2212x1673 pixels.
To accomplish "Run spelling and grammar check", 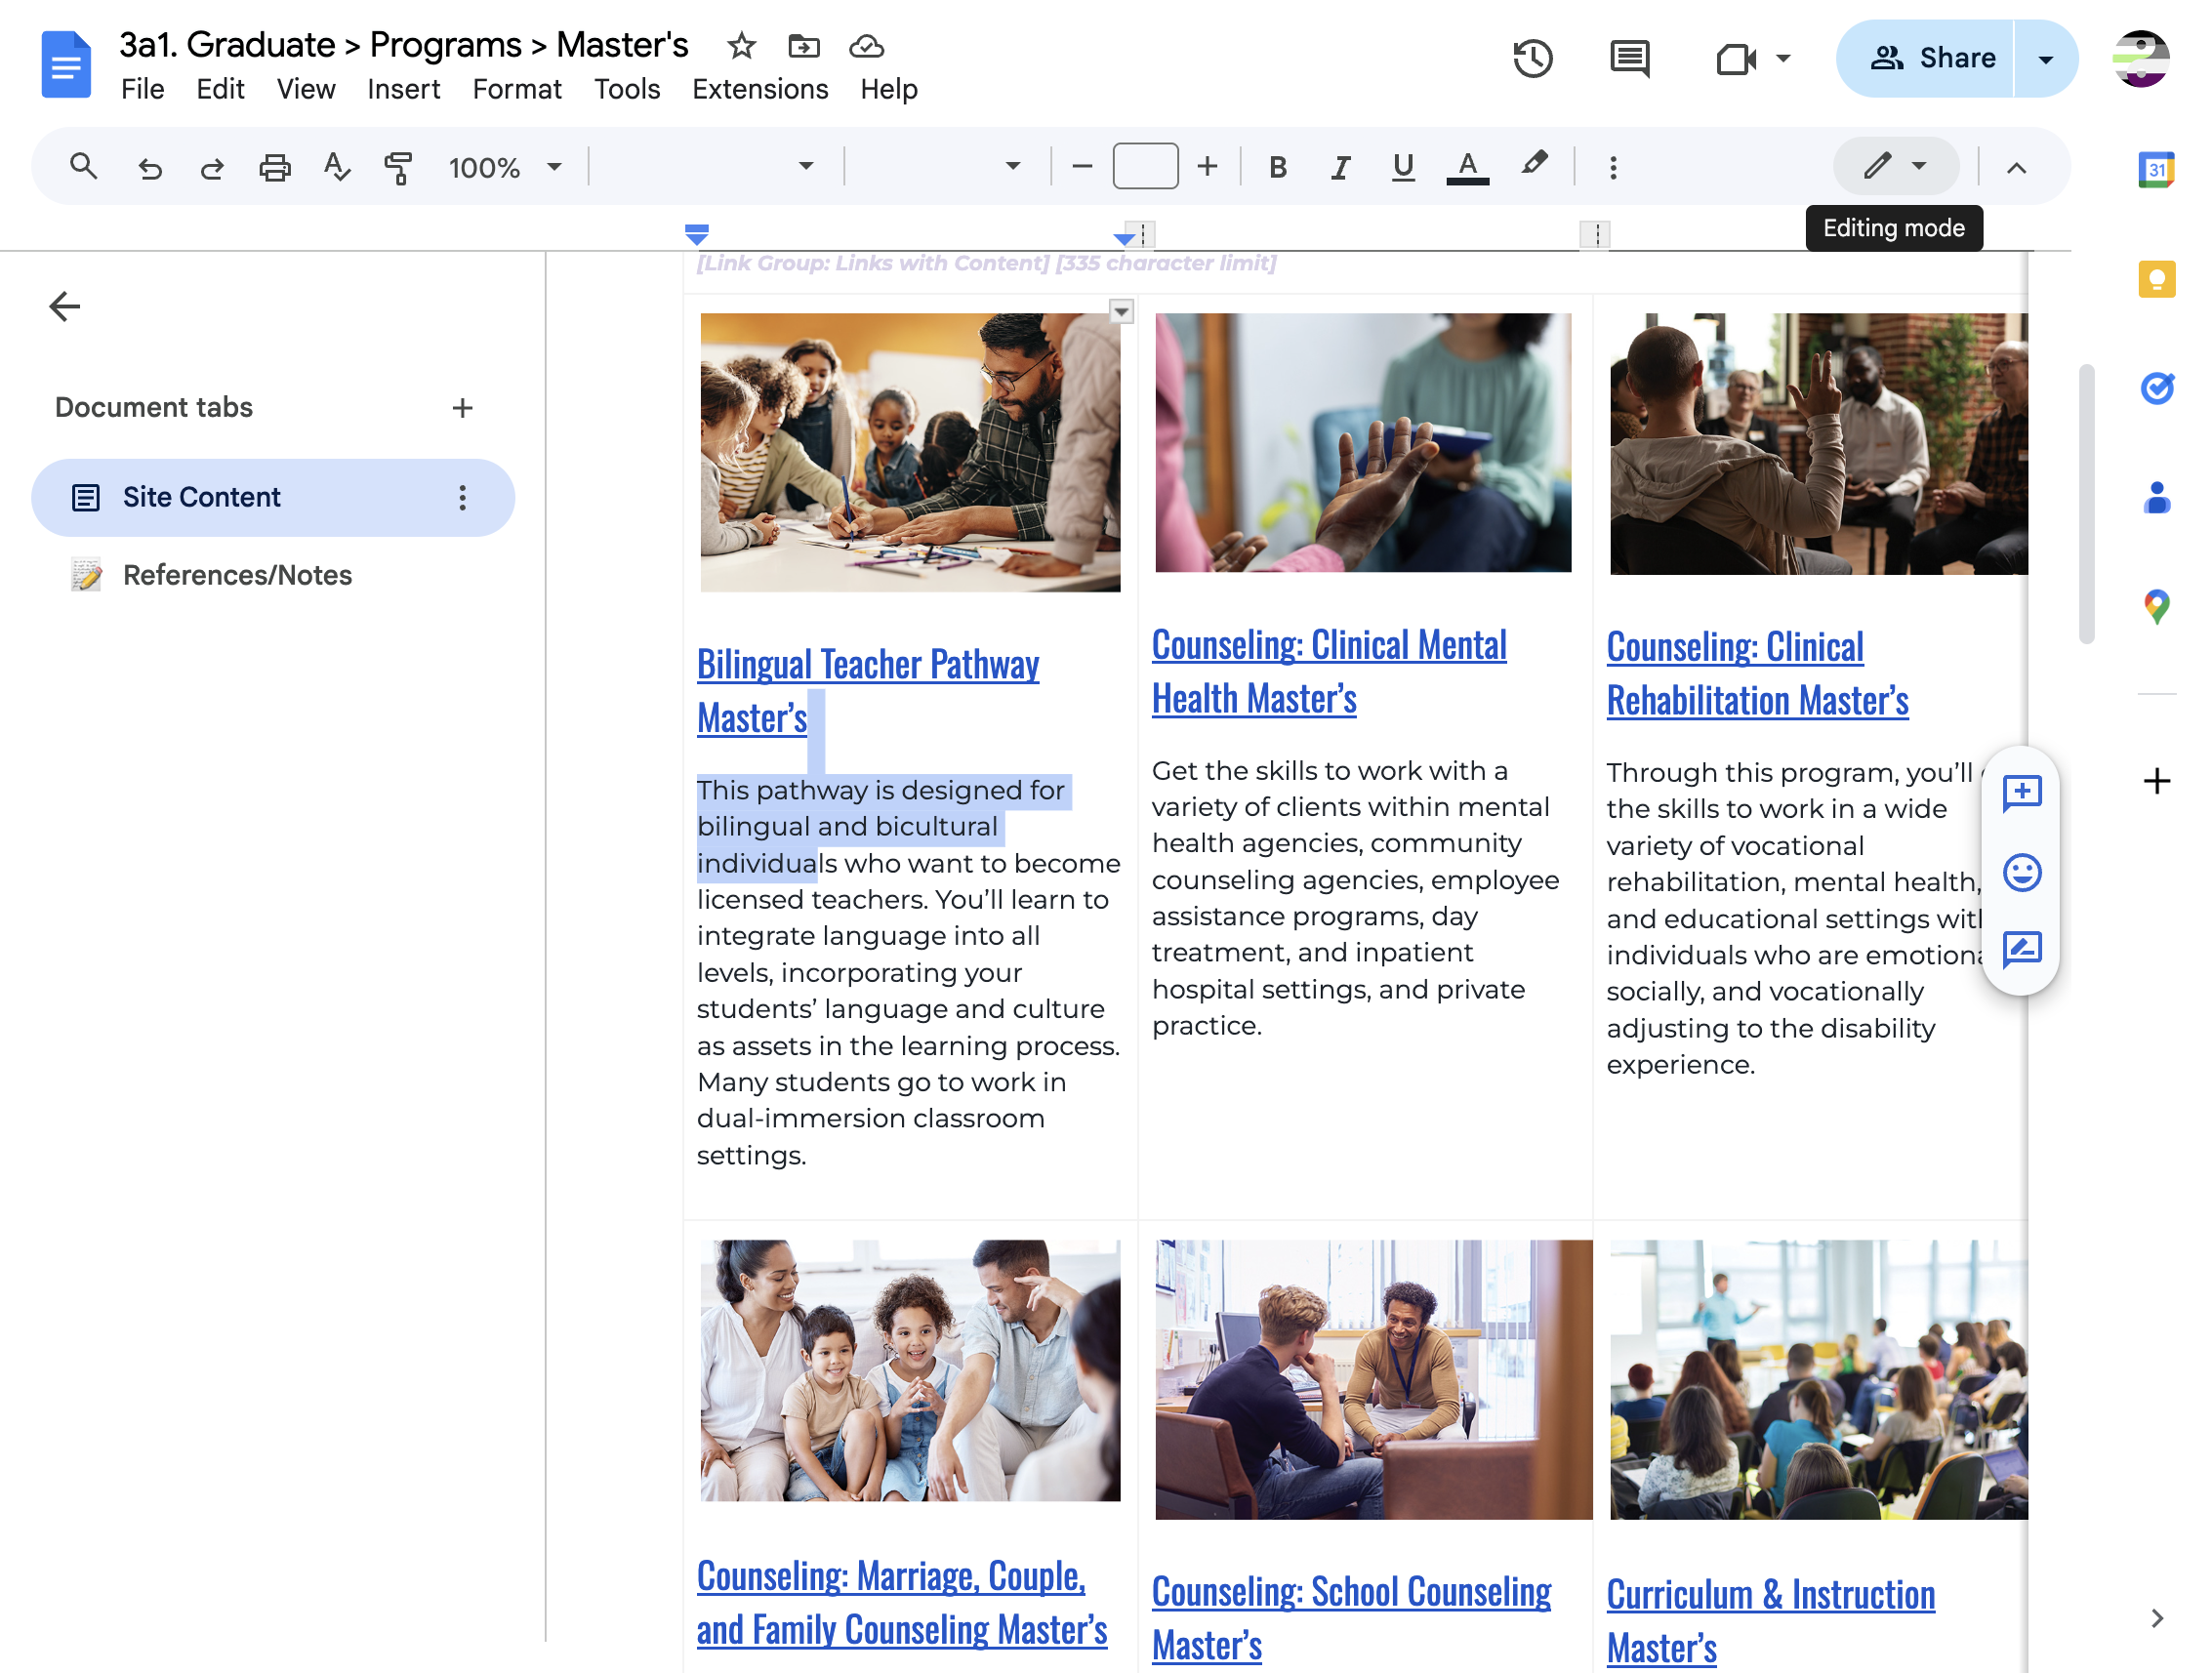I will (337, 167).
